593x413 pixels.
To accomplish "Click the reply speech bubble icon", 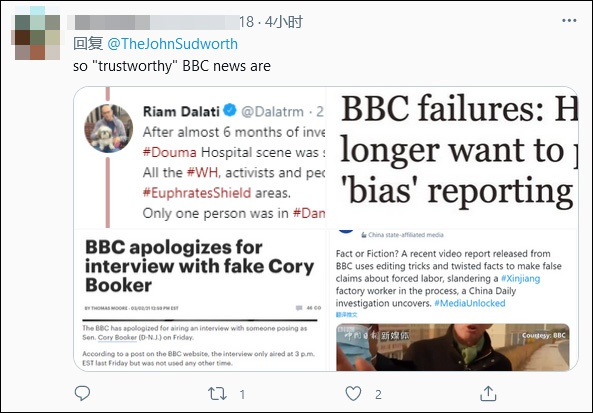I will pos(82,394).
